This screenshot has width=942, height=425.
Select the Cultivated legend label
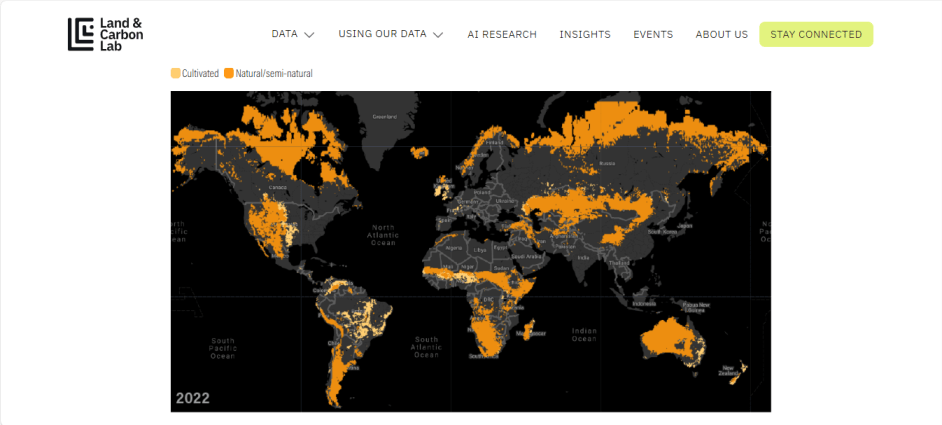pyautogui.click(x=200, y=73)
